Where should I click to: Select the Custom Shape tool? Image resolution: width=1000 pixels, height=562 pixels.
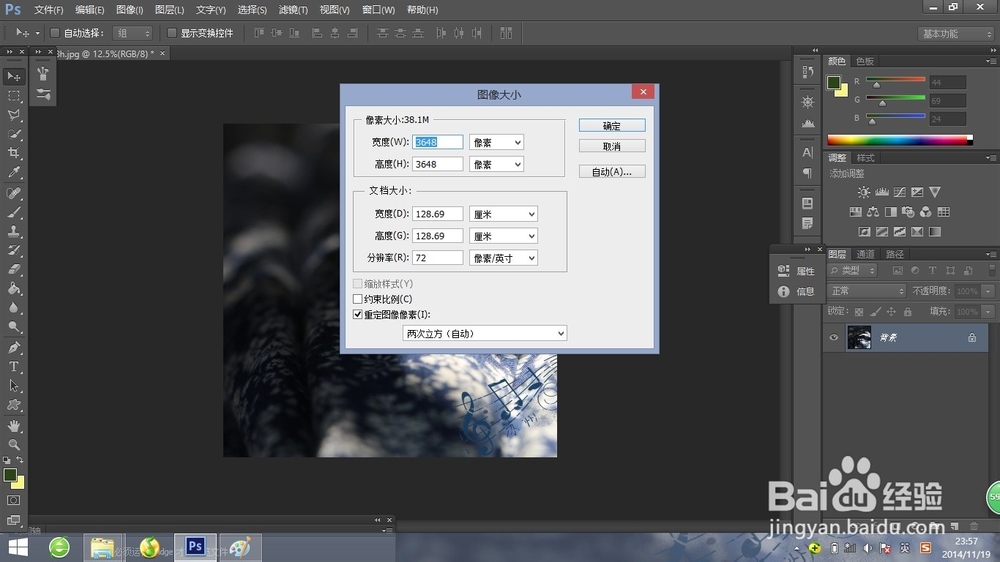[x=13, y=404]
